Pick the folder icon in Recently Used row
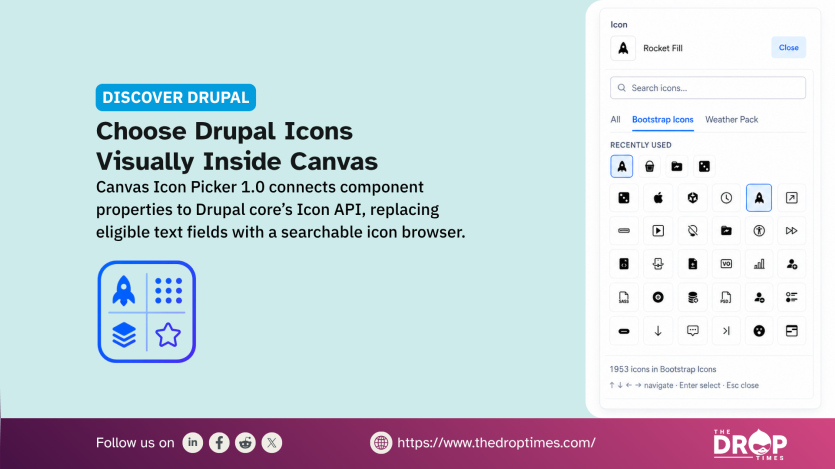835x469 pixels. coord(677,166)
